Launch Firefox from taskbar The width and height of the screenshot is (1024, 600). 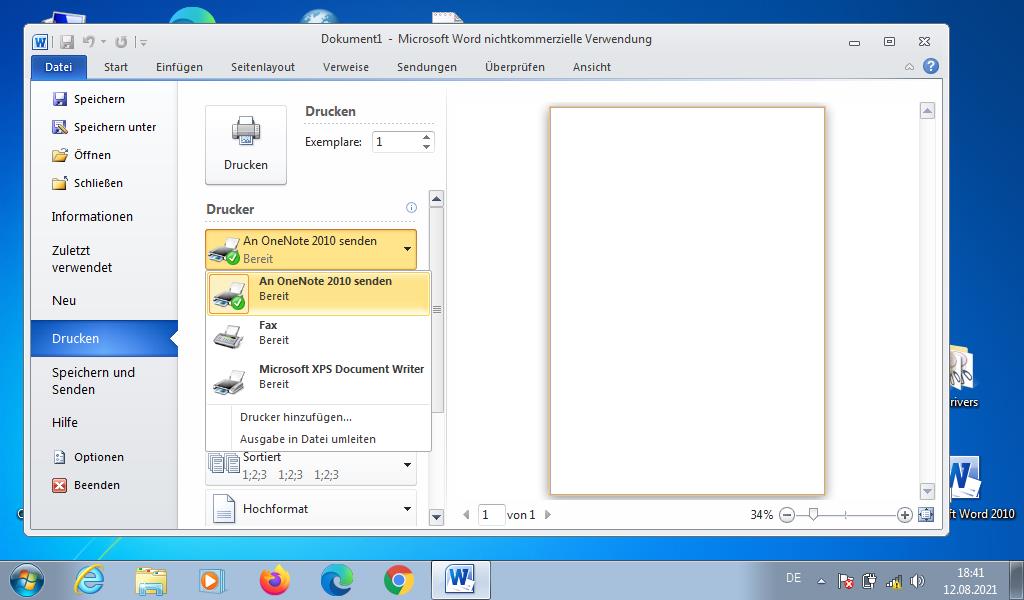pyautogui.click(x=274, y=580)
